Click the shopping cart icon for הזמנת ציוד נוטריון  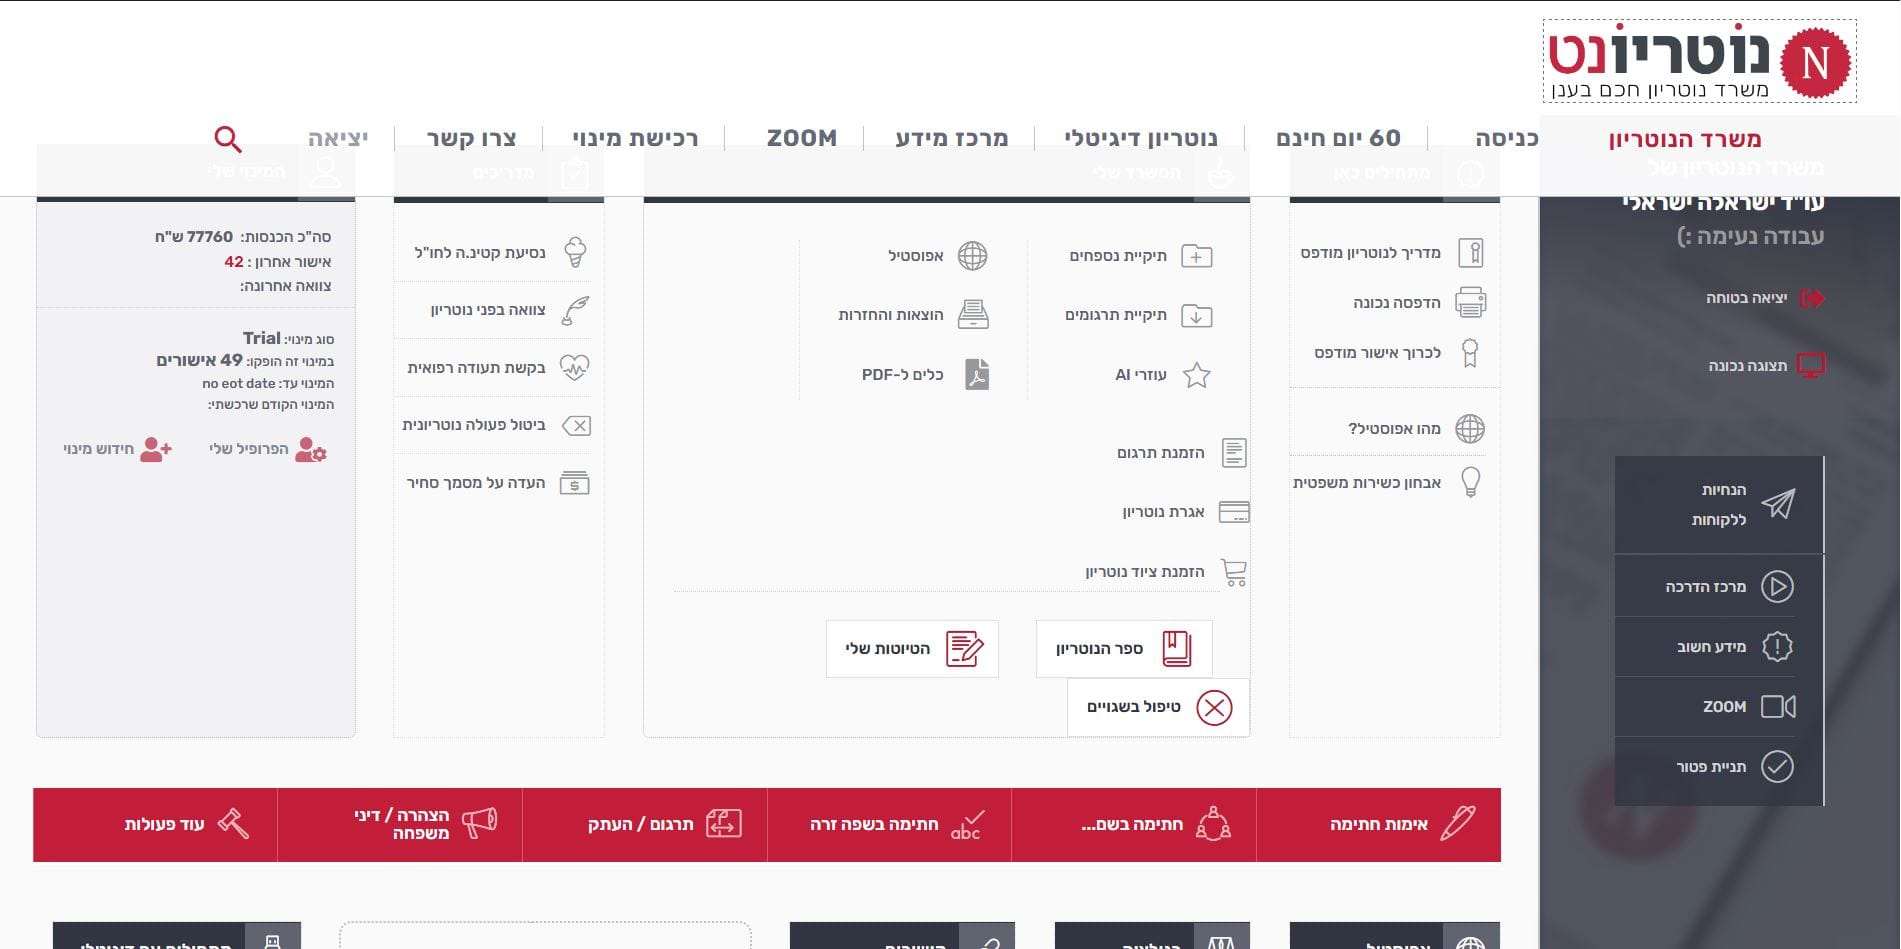coord(1234,572)
